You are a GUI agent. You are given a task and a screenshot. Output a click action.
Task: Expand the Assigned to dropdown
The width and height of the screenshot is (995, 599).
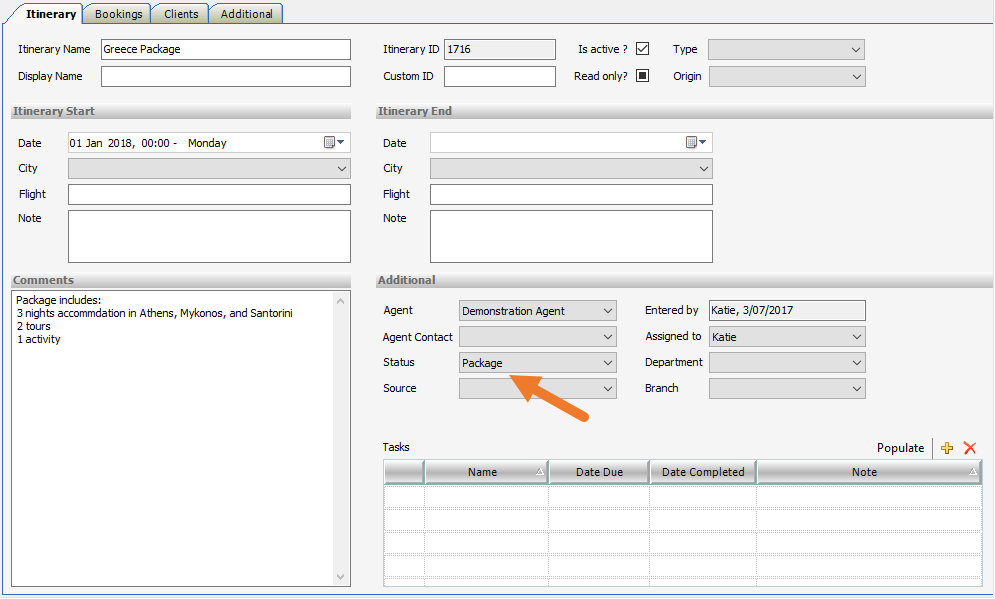tap(856, 337)
